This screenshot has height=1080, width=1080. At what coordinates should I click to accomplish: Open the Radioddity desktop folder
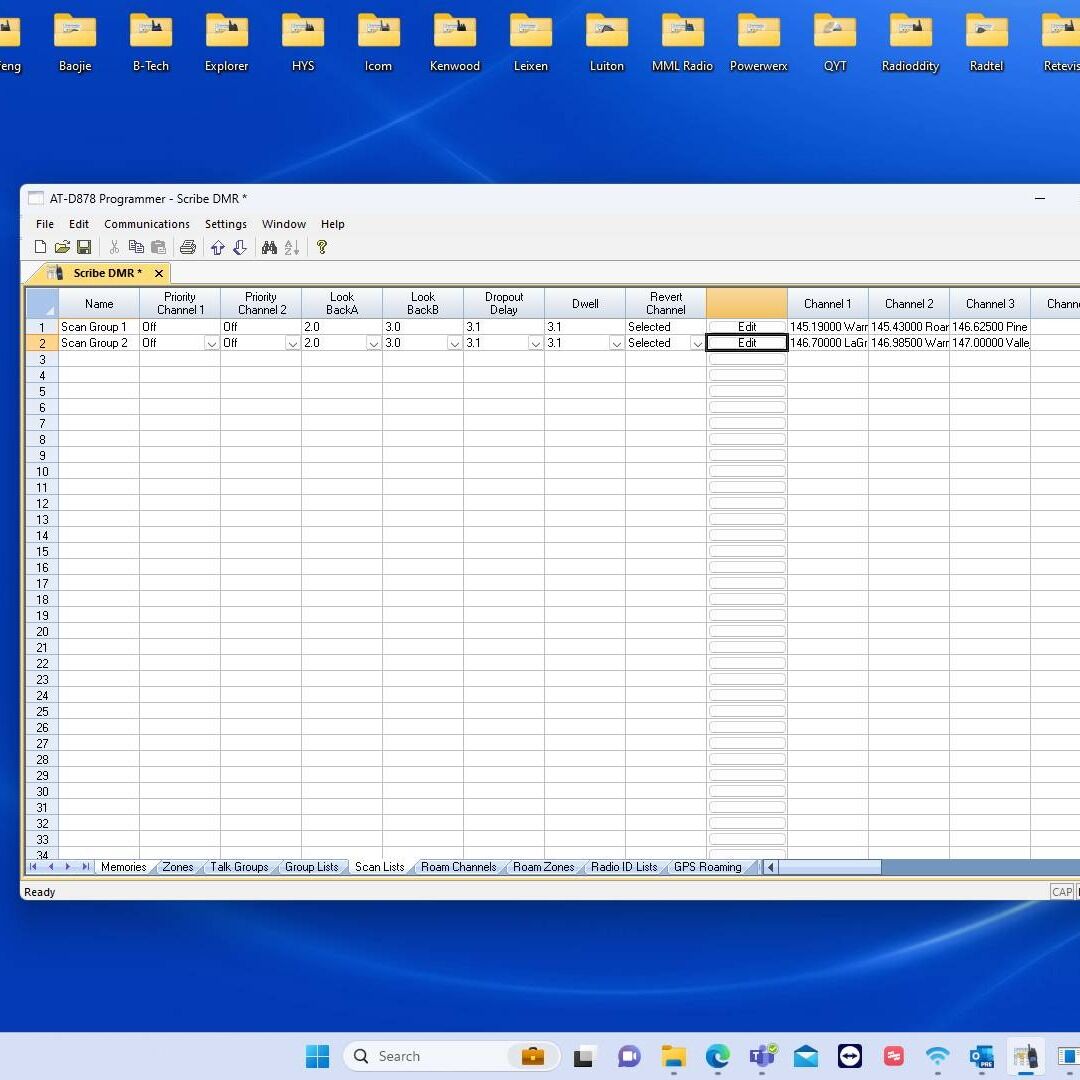pyautogui.click(x=911, y=43)
